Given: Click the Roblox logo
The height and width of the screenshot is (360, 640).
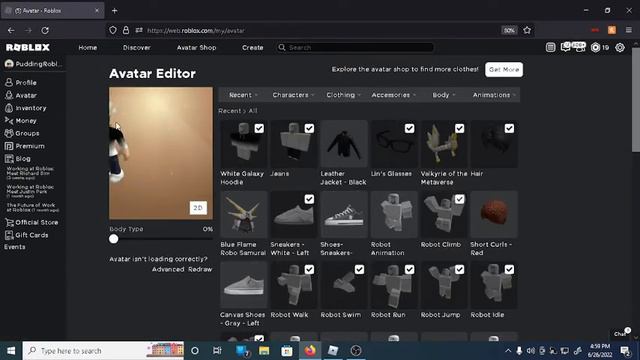Looking at the screenshot, I should click(28, 47).
